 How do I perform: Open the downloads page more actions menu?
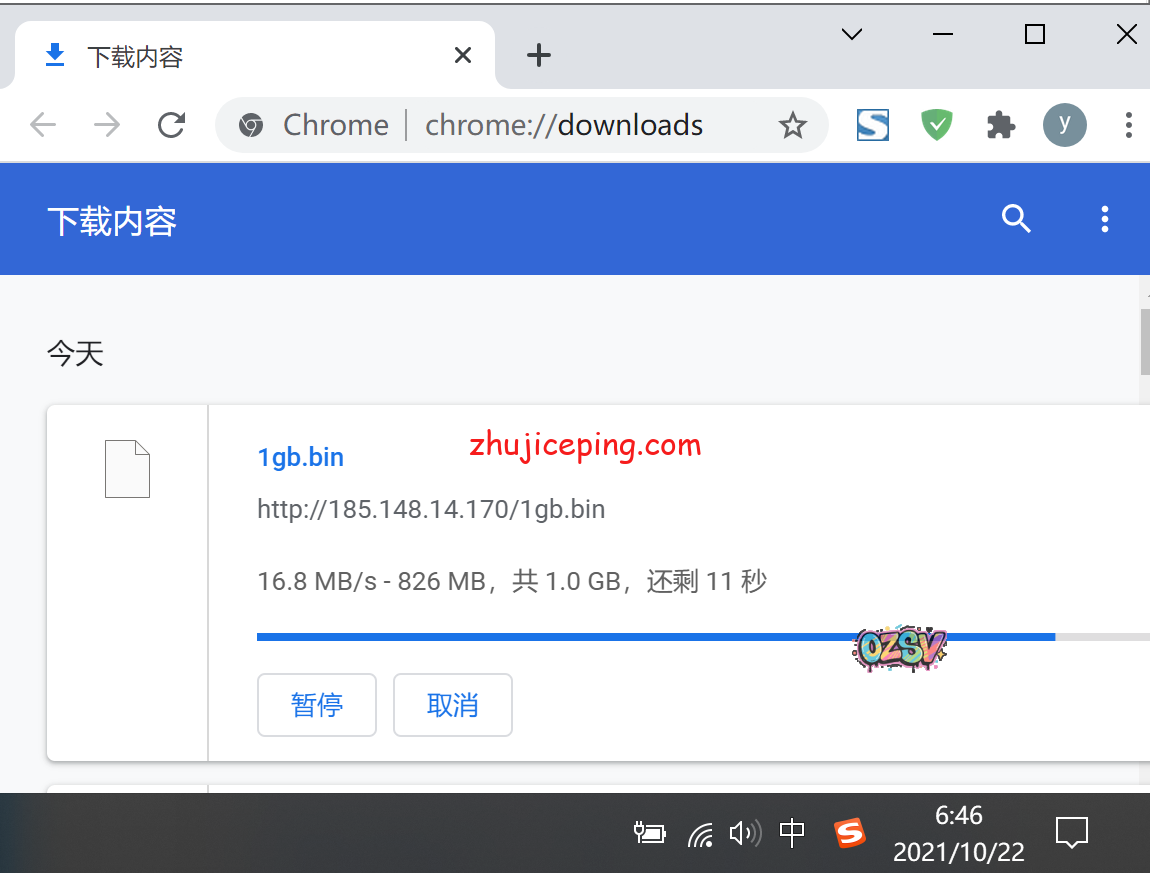[1104, 219]
